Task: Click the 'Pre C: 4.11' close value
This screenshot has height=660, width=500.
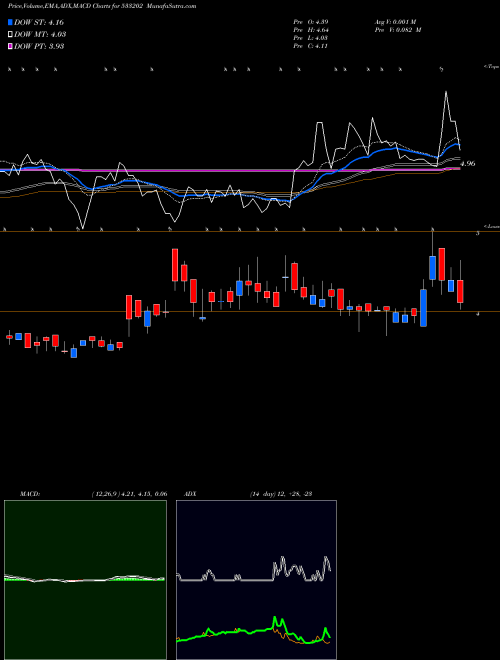Action: (311, 46)
